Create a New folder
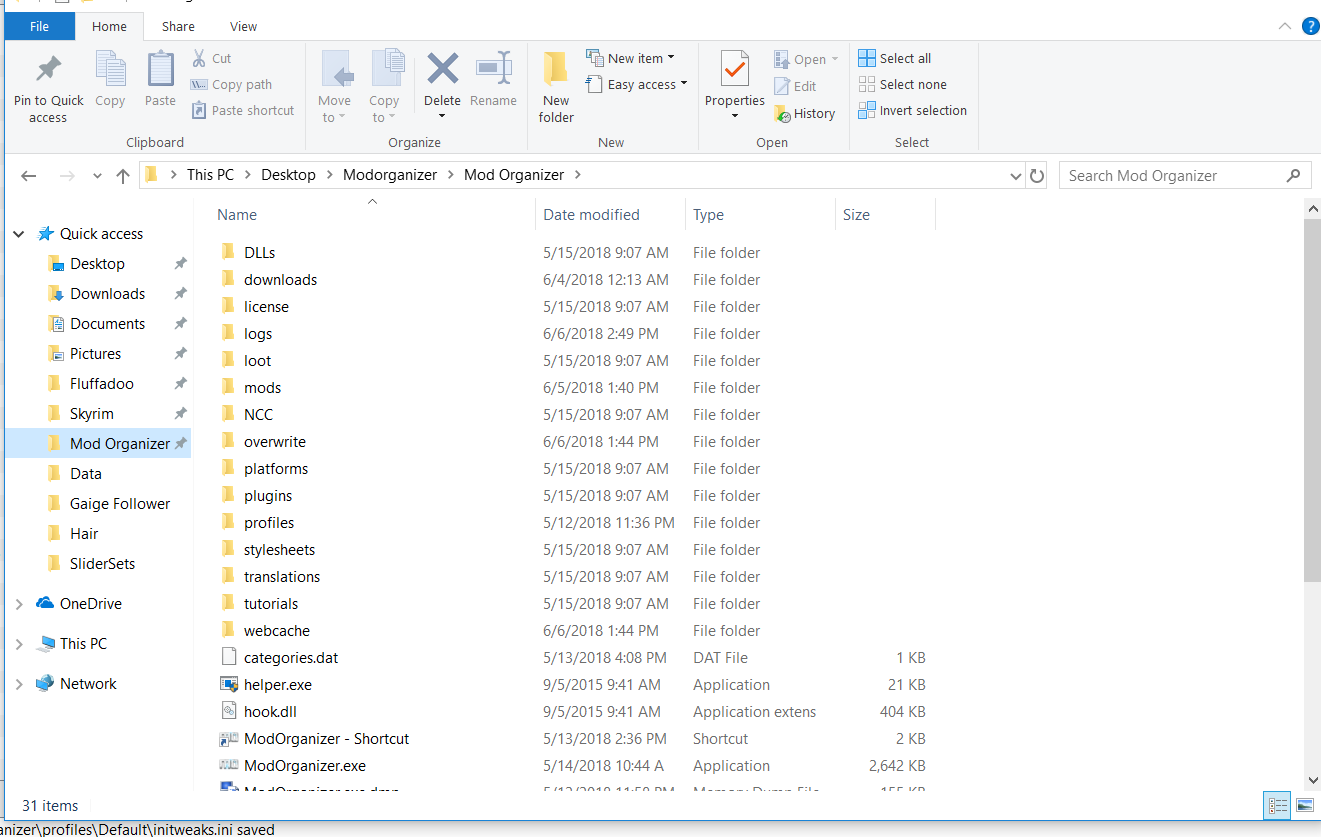The width and height of the screenshot is (1321, 837). [x=556, y=87]
